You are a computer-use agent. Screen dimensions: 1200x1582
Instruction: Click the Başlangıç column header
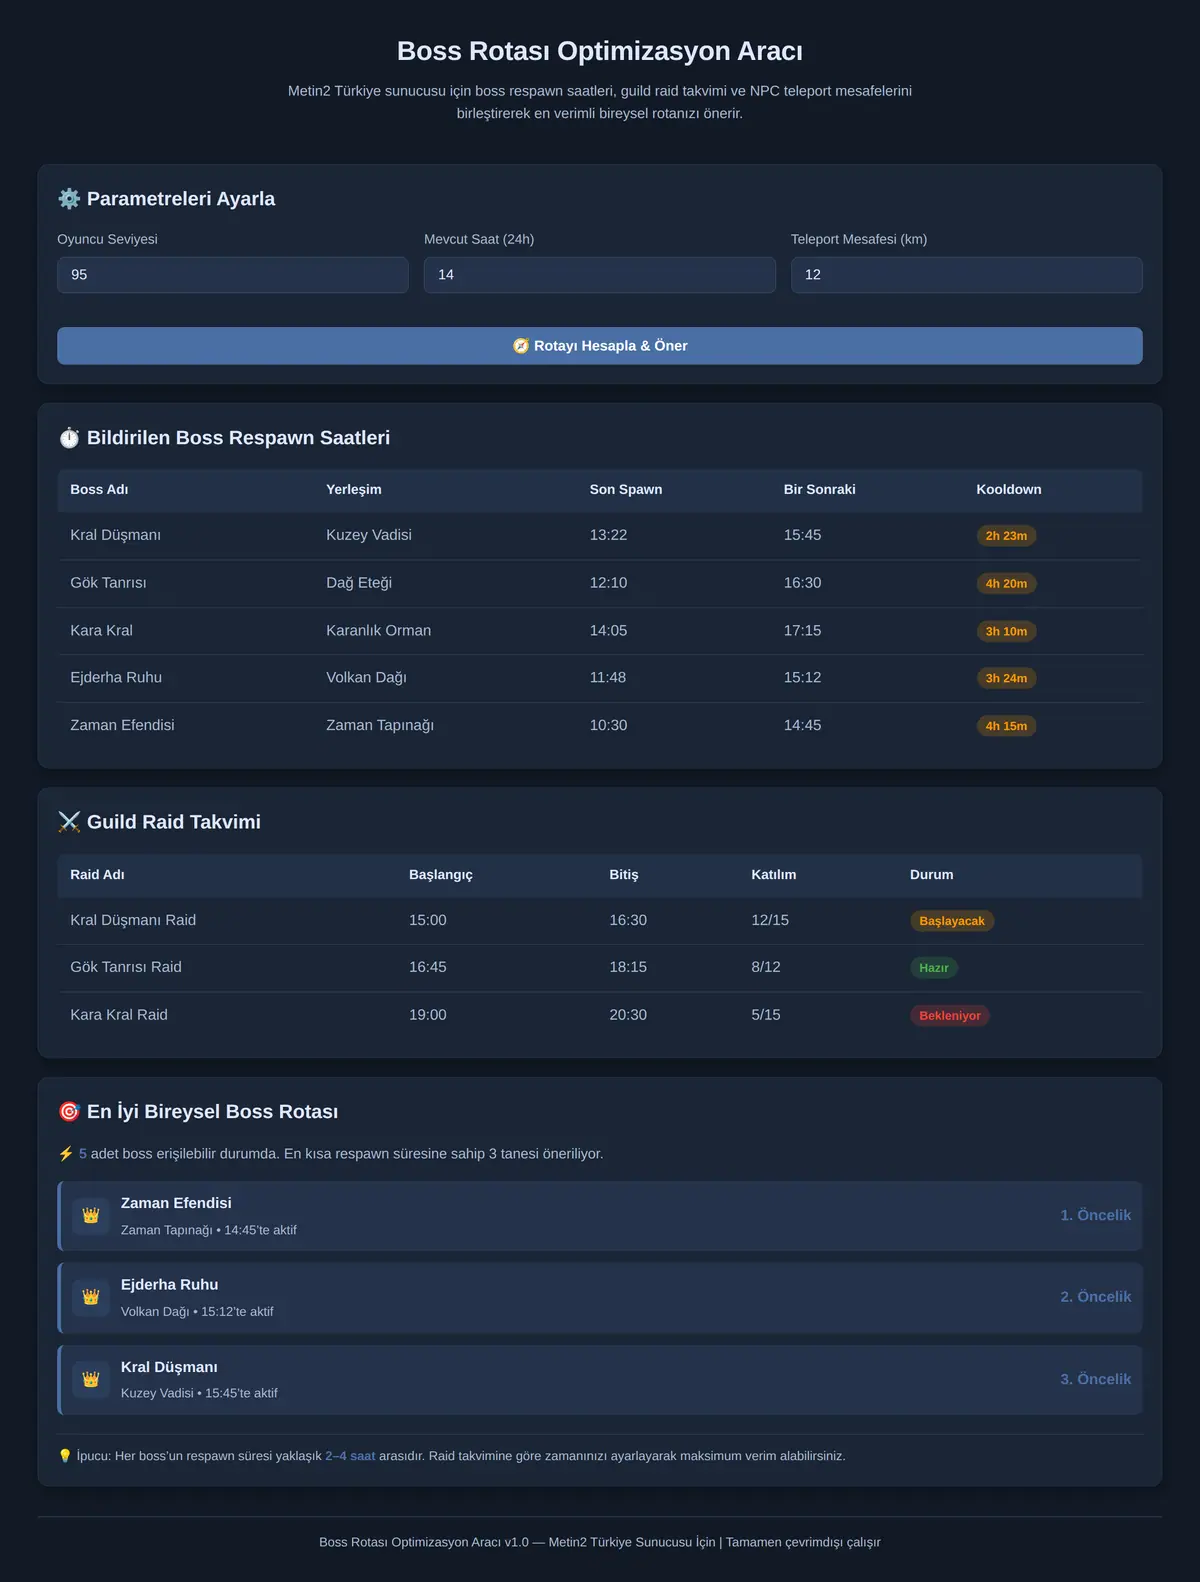pos(441,875)
